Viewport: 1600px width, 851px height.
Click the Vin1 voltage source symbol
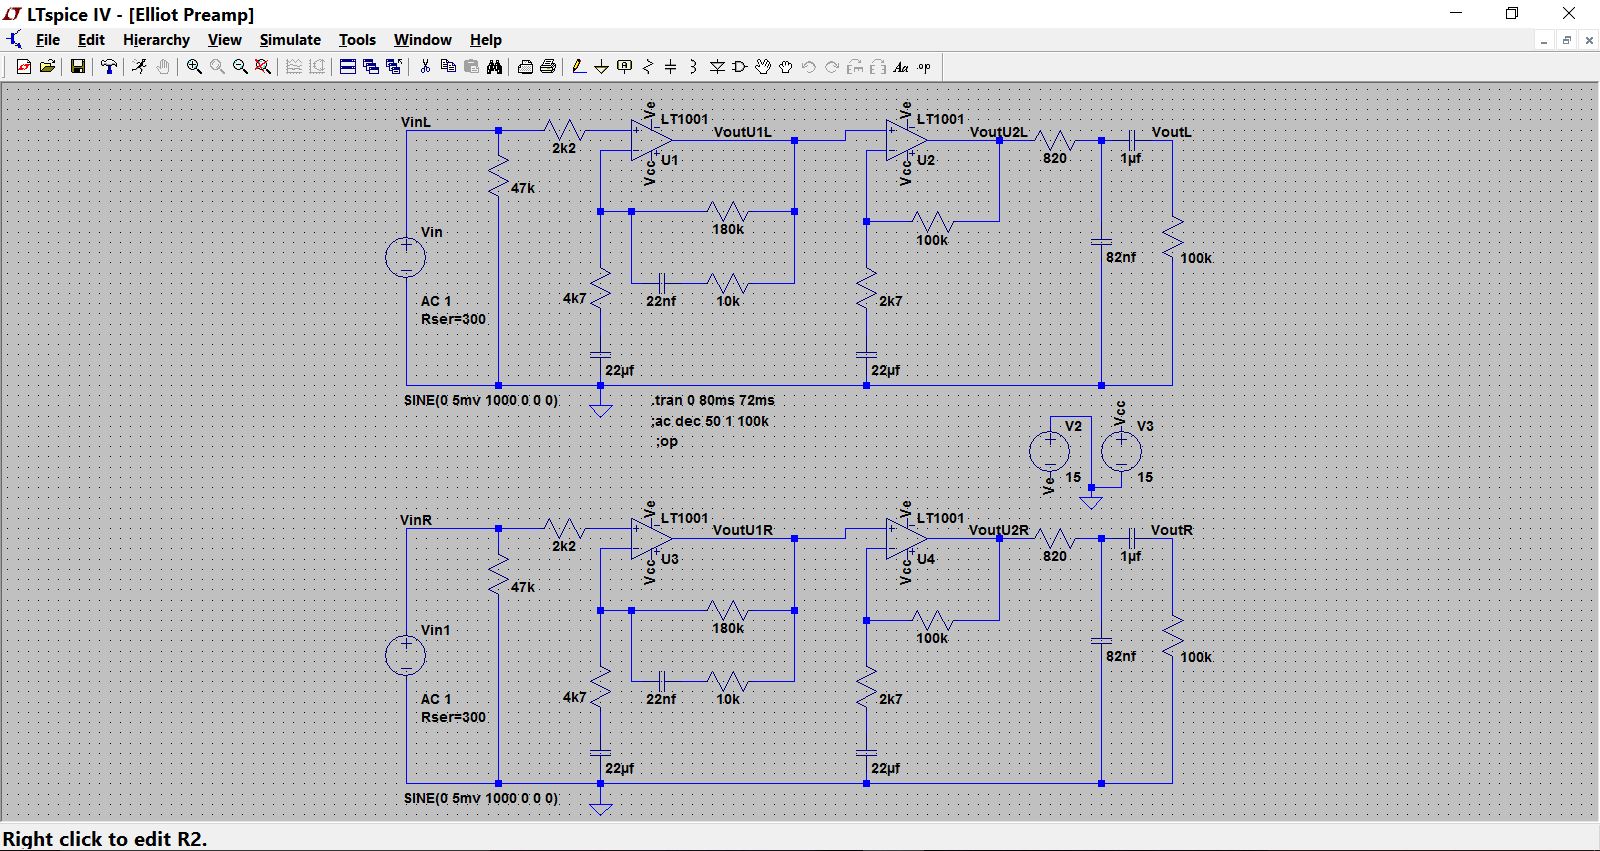[x=406, y=656]
